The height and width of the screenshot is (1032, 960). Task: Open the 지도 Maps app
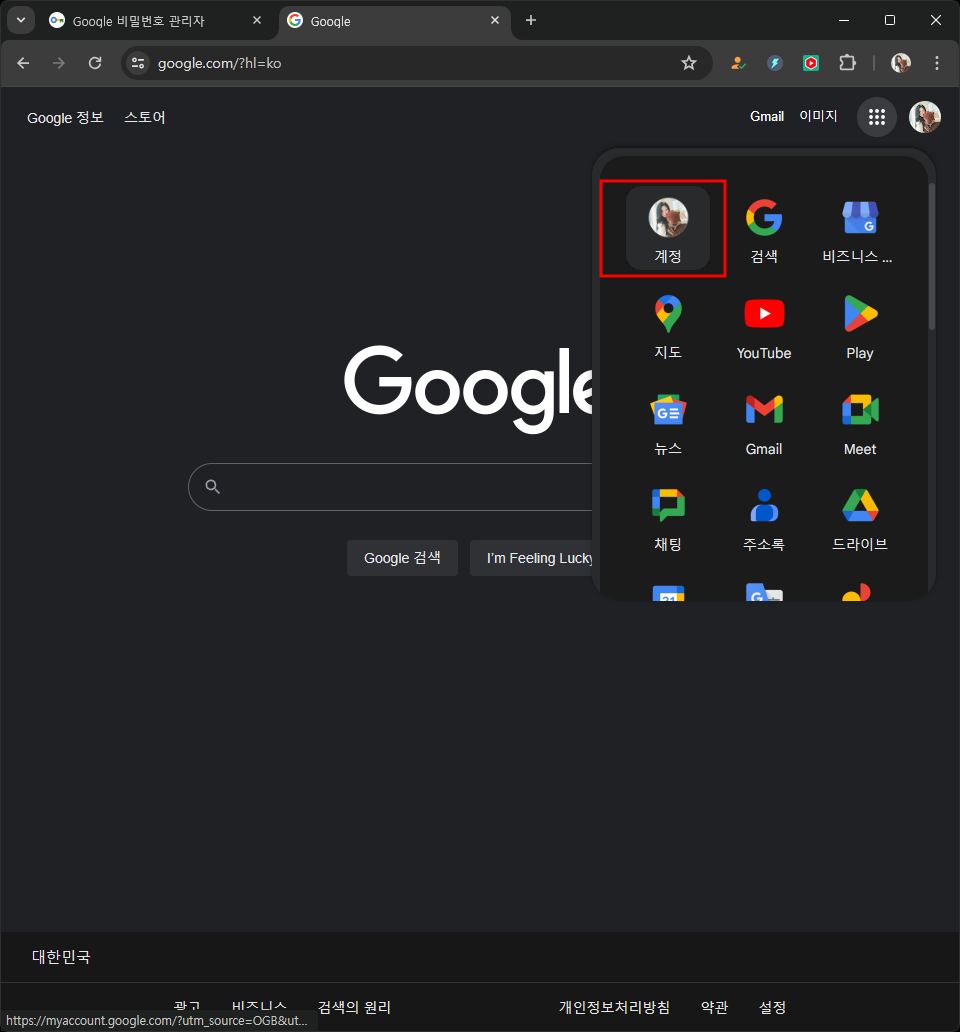coord(668,325)
